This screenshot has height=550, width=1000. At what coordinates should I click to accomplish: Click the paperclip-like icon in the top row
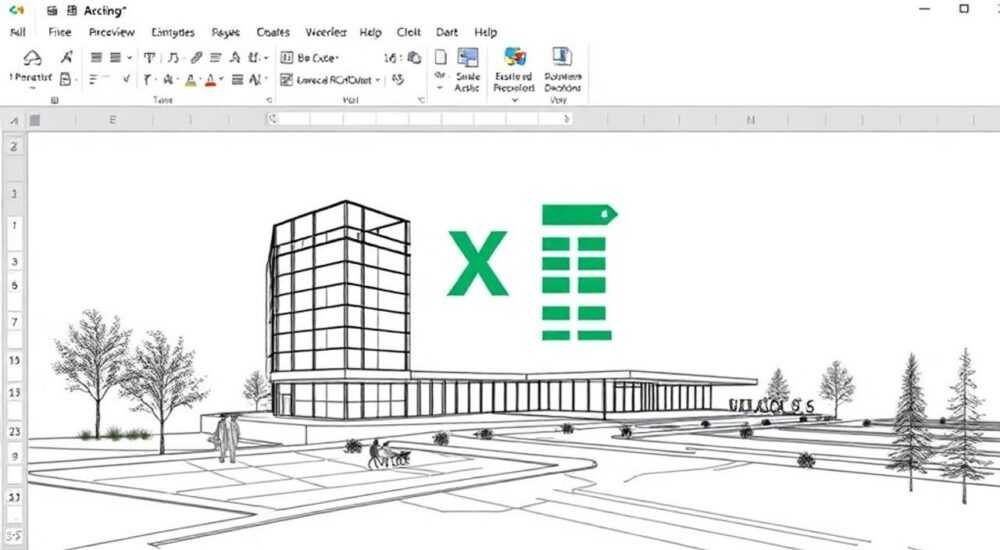coord(196,57)
